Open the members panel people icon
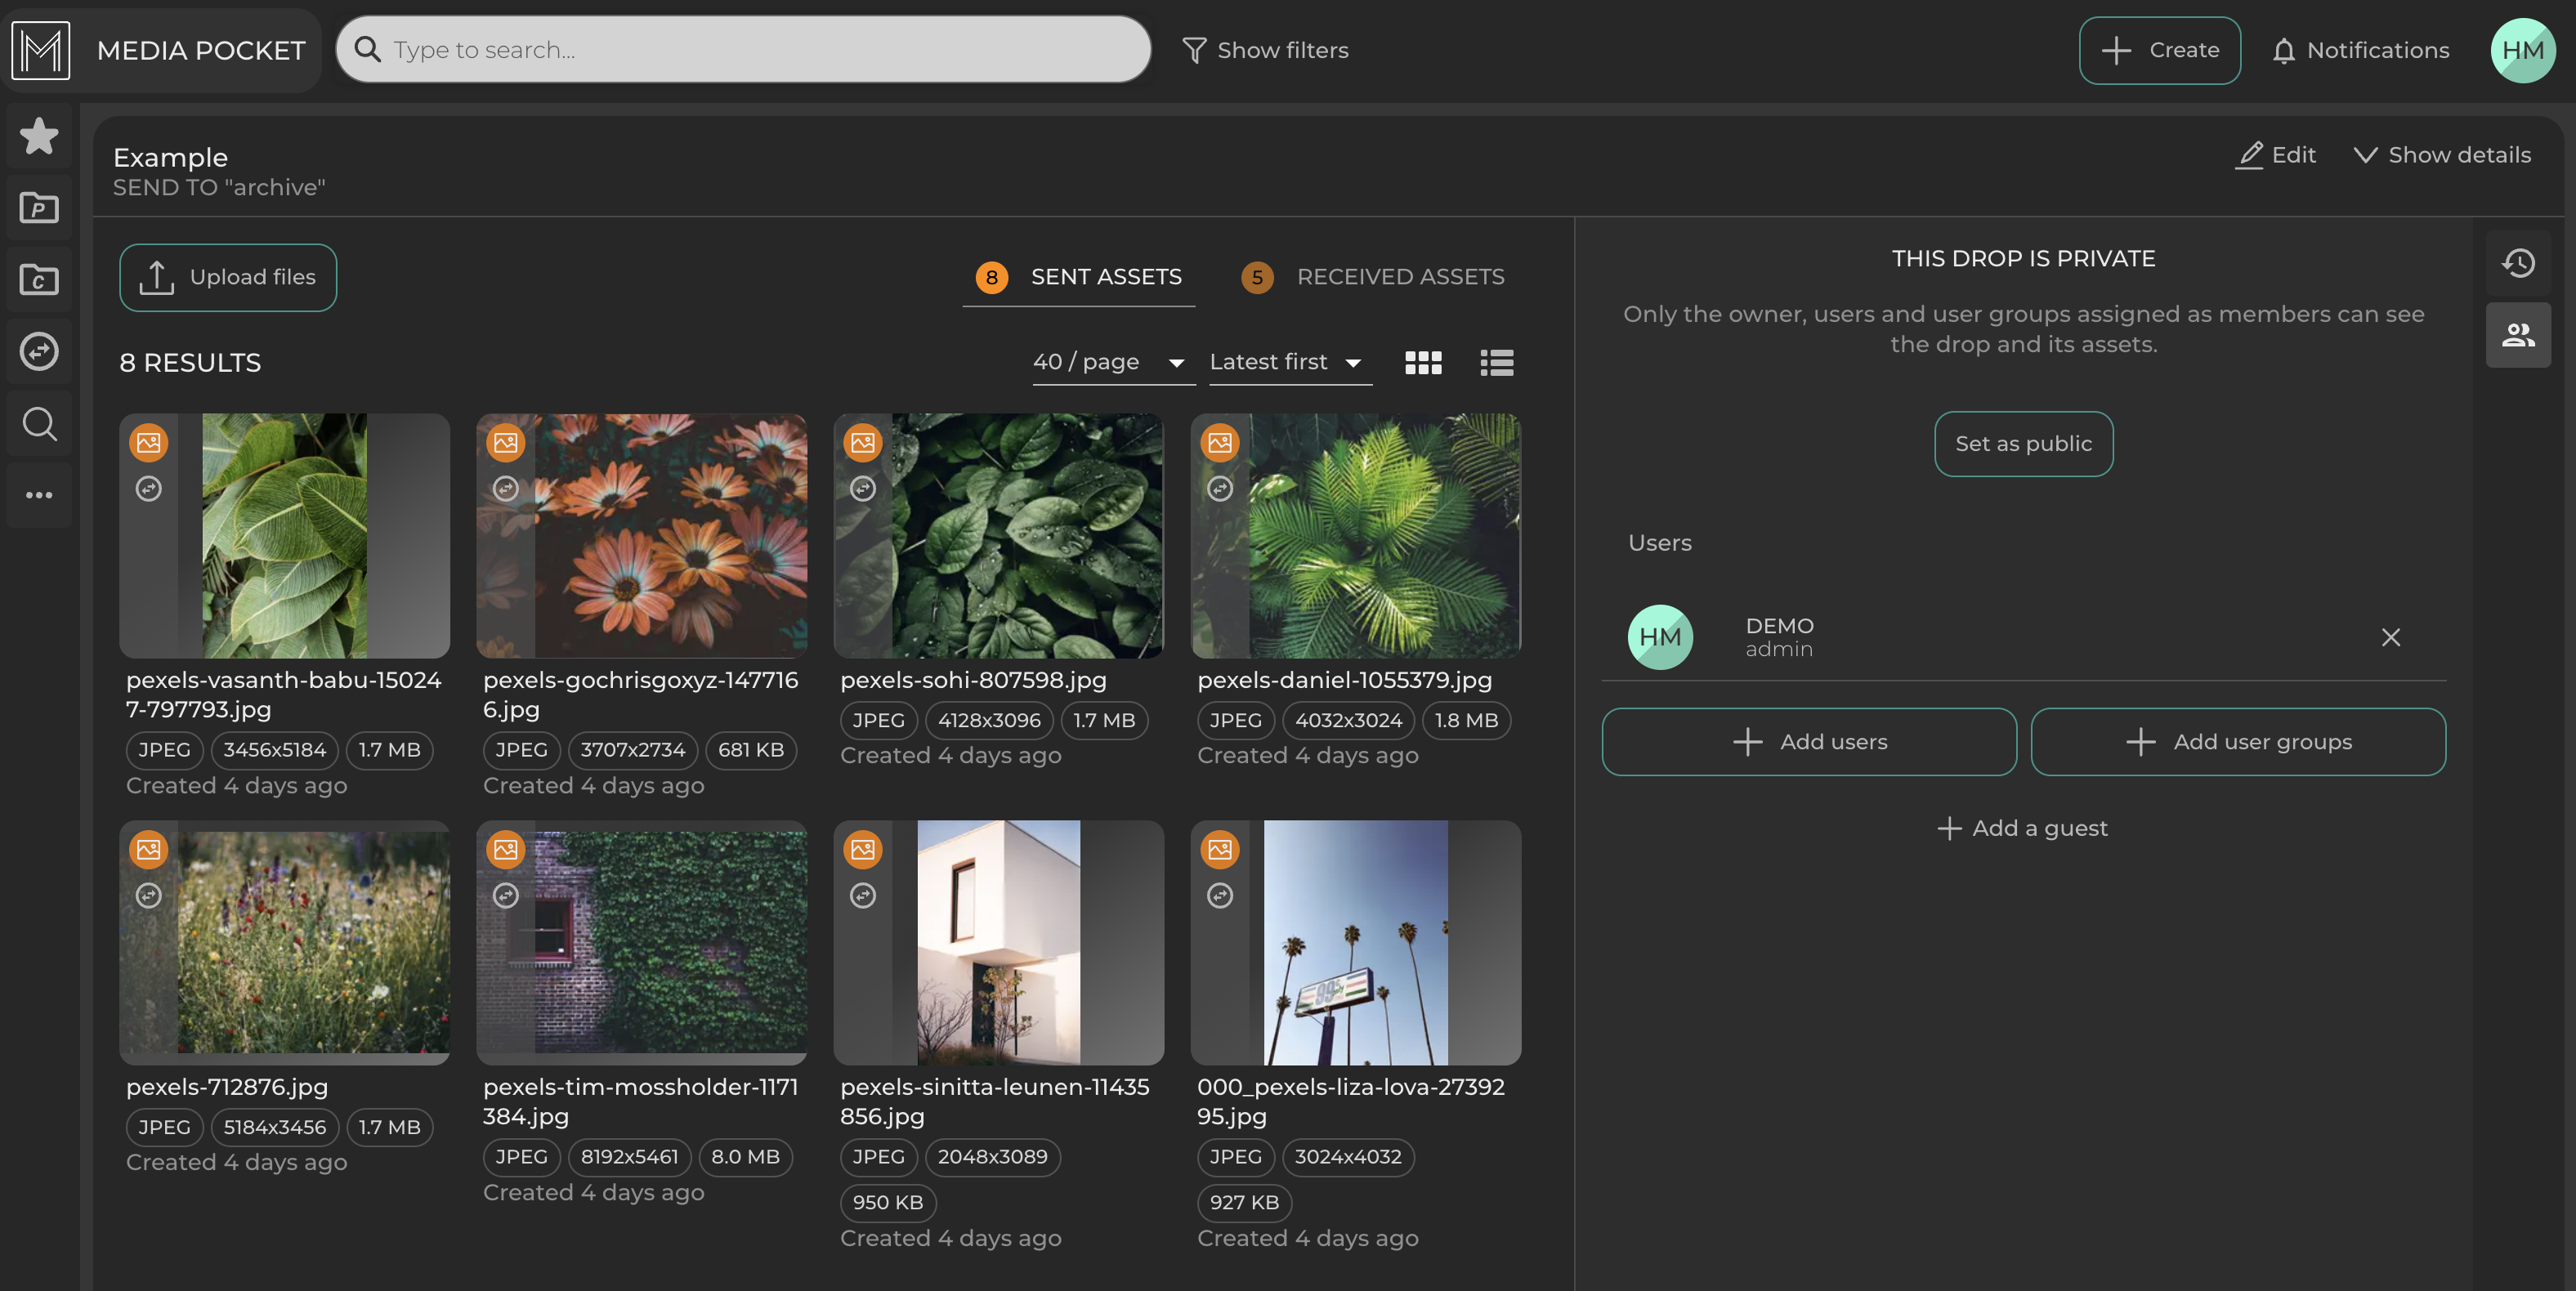 pyautogui.click(x=2518, y=335)
